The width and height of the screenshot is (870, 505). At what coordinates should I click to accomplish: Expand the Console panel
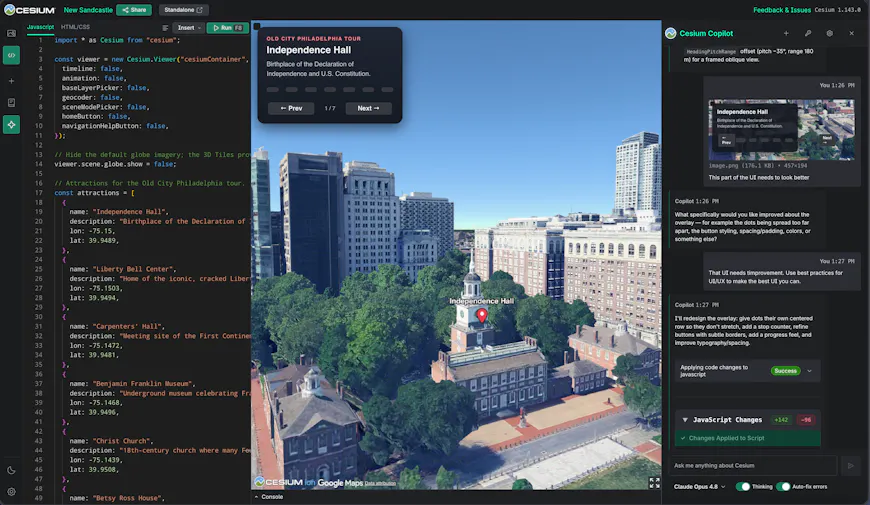[269, 497]
